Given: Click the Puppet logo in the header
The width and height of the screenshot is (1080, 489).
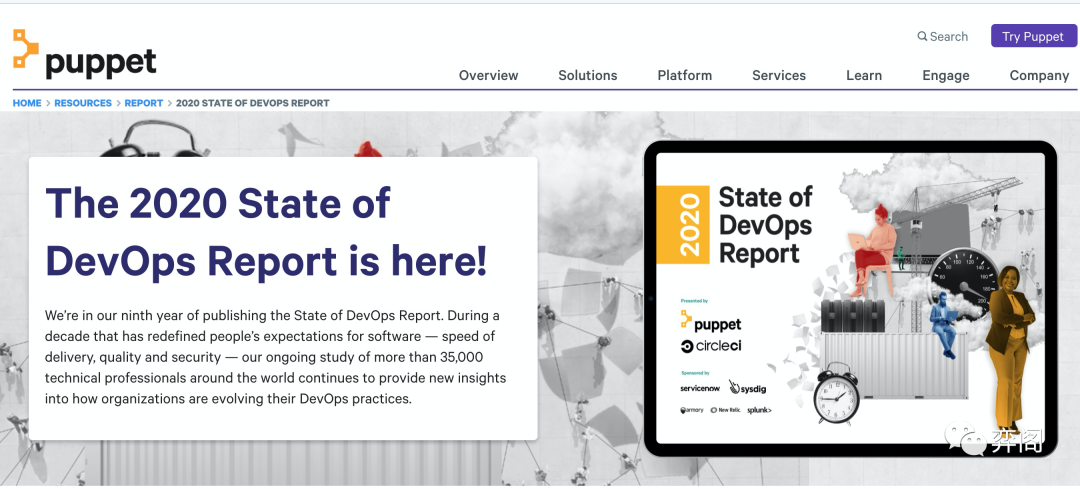Looking at the screenshot, I should pyautogui.click(x=85, y=53).
